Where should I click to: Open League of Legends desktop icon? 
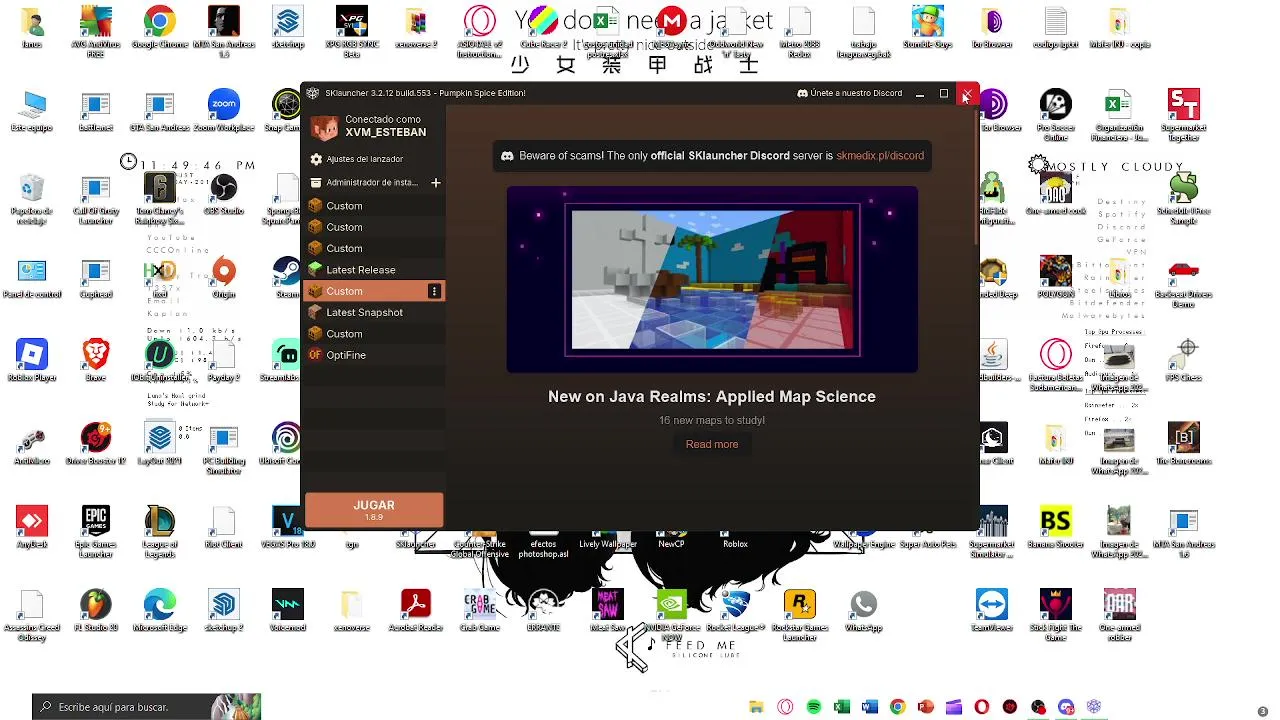point(160,532)
